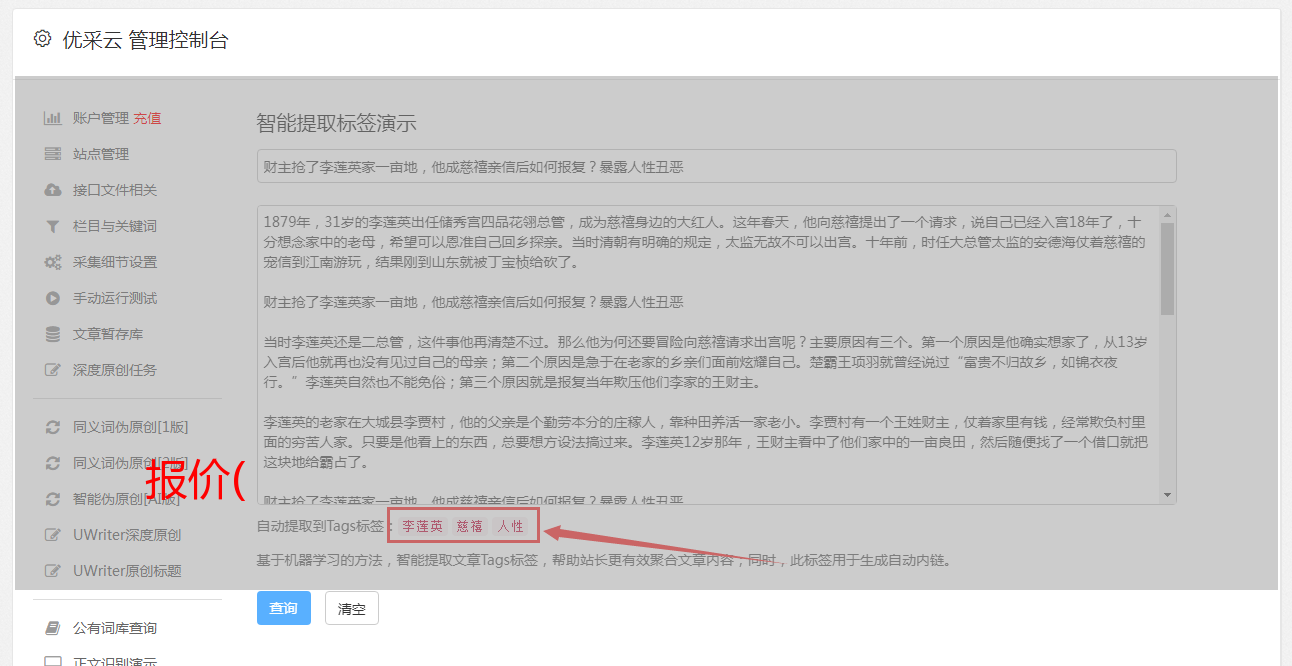Click the database icon for 文章暂存库
Image resolution: width=1292 pixels, height=666 pixels.
(x=53, y=334)
